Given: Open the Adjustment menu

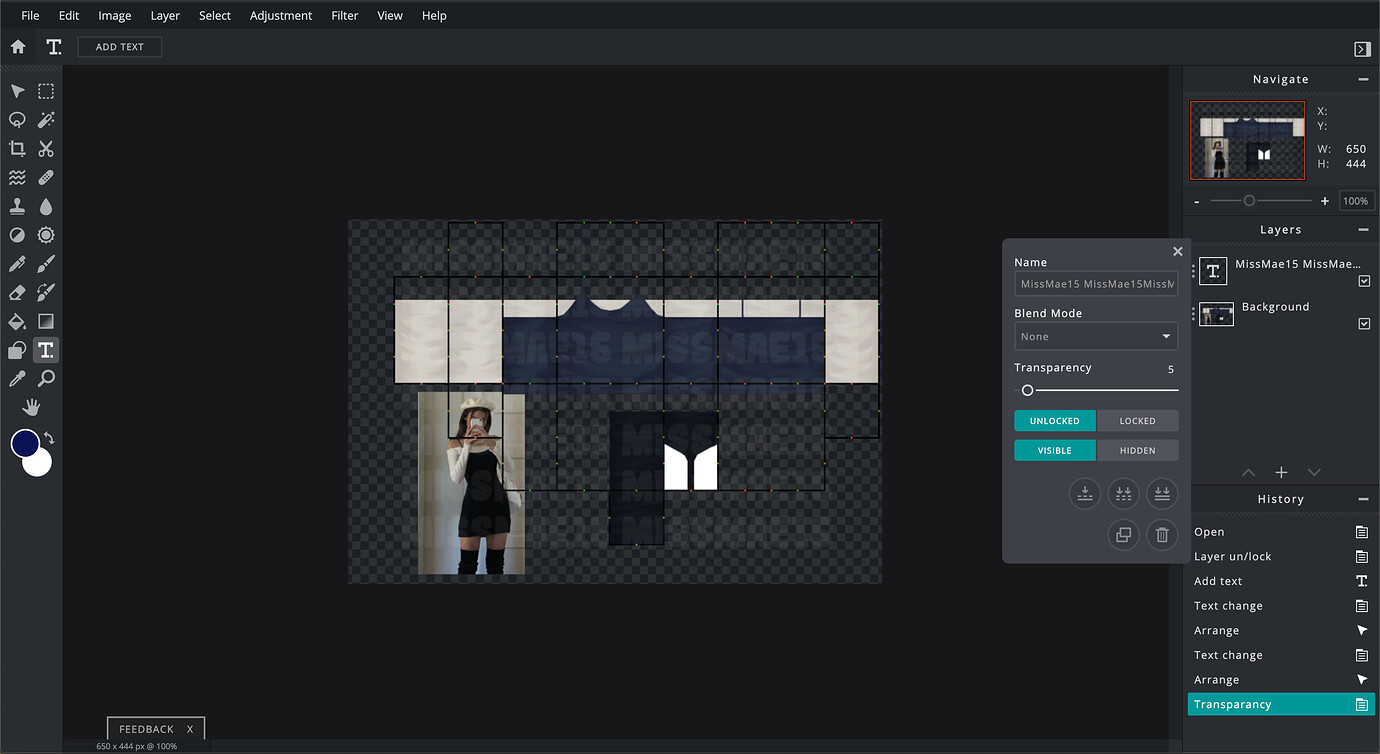Looking at the screenshot, I should point(280,15).
